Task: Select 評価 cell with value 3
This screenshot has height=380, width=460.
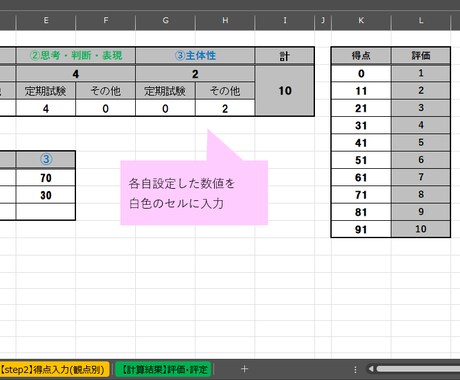Action: [421, 108]
